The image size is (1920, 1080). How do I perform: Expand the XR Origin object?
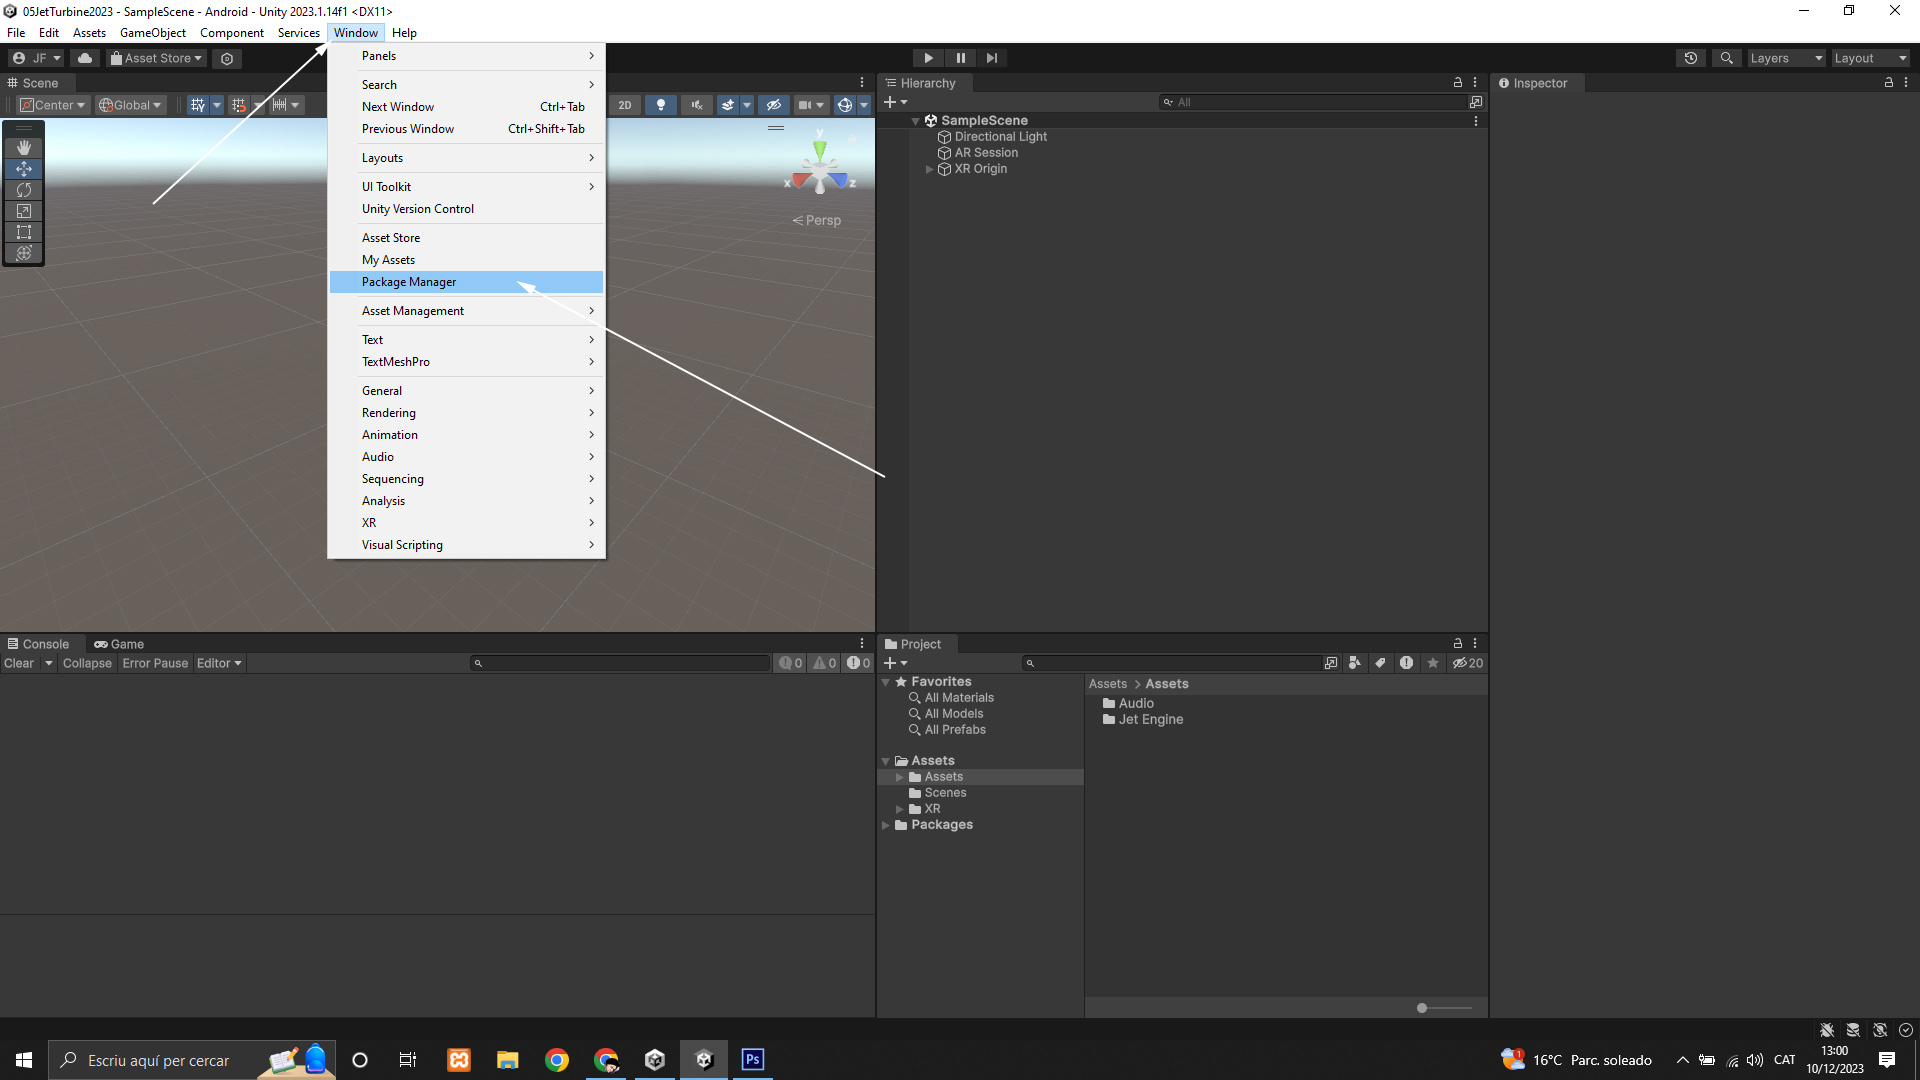[x=929, y=169]
